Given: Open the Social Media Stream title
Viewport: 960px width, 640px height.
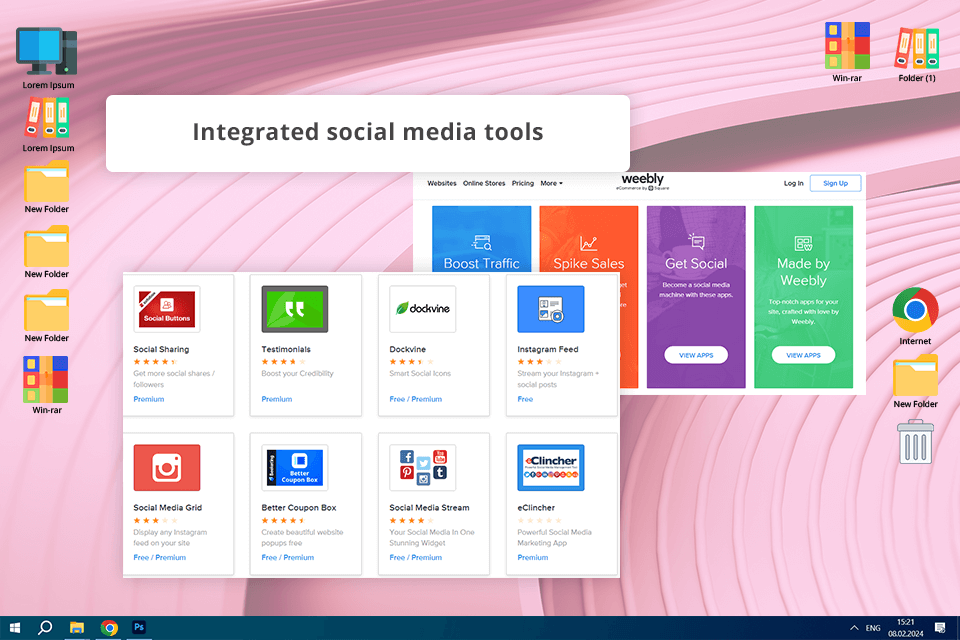Looking at the screenshot, I should click(429, 508).
